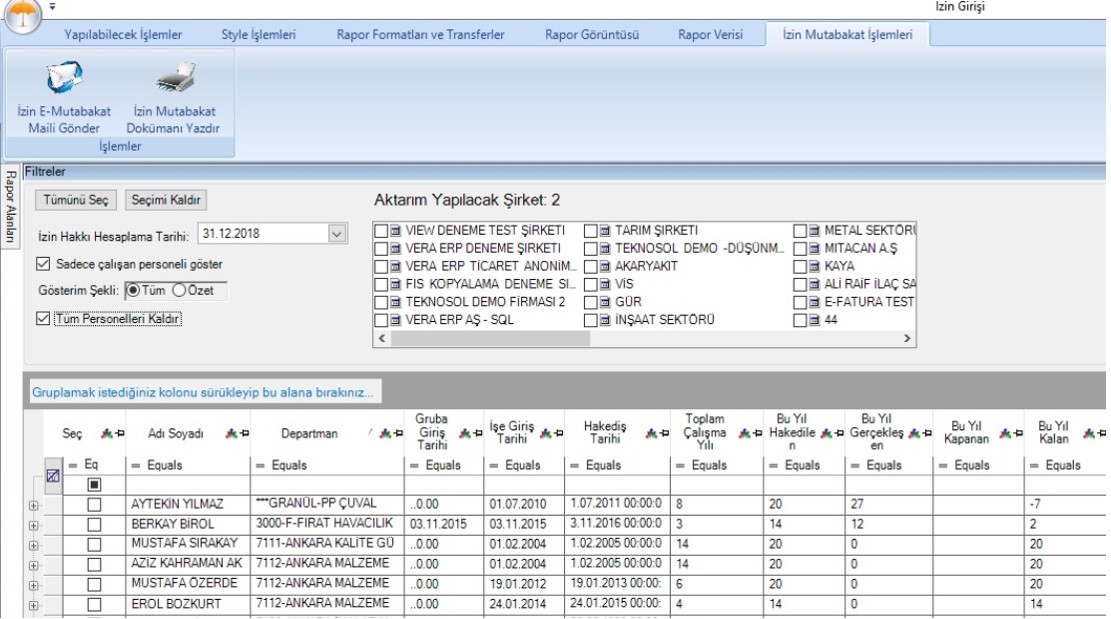Switch to the Rapor Görüntüsü tab
Viewport: 1111px width, 619px height.
[591, 35]
